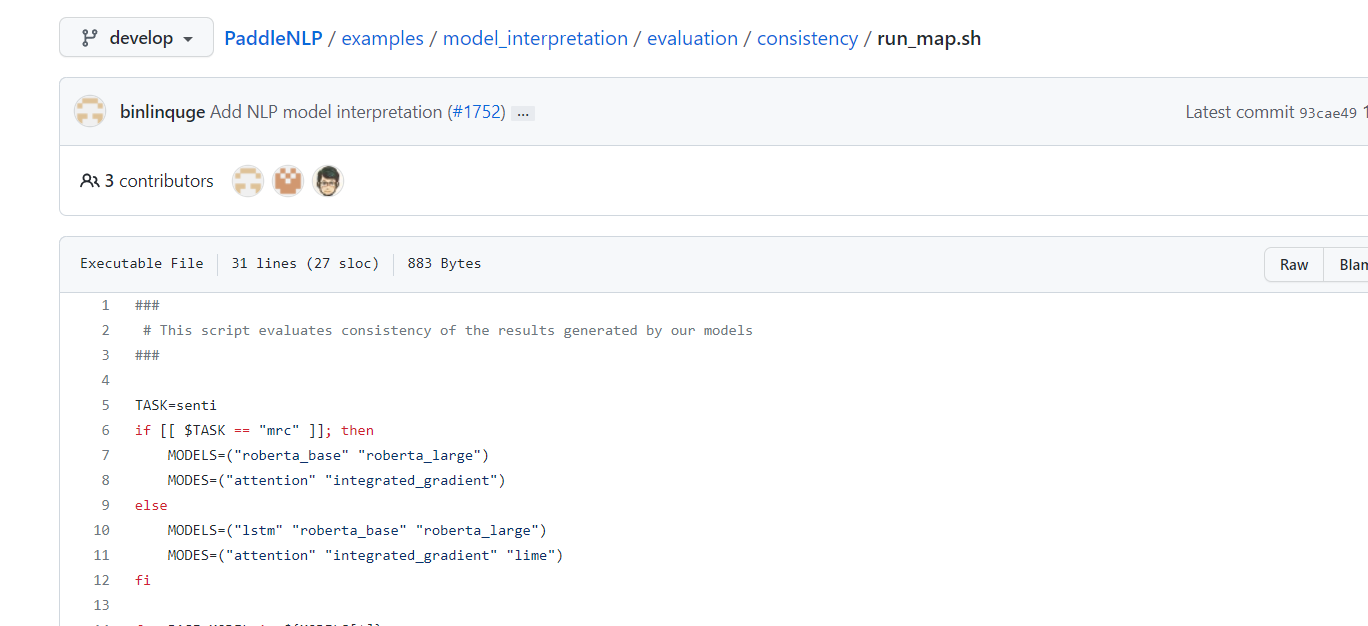
Task: Click the git branch icon
Action: (90, 38)
